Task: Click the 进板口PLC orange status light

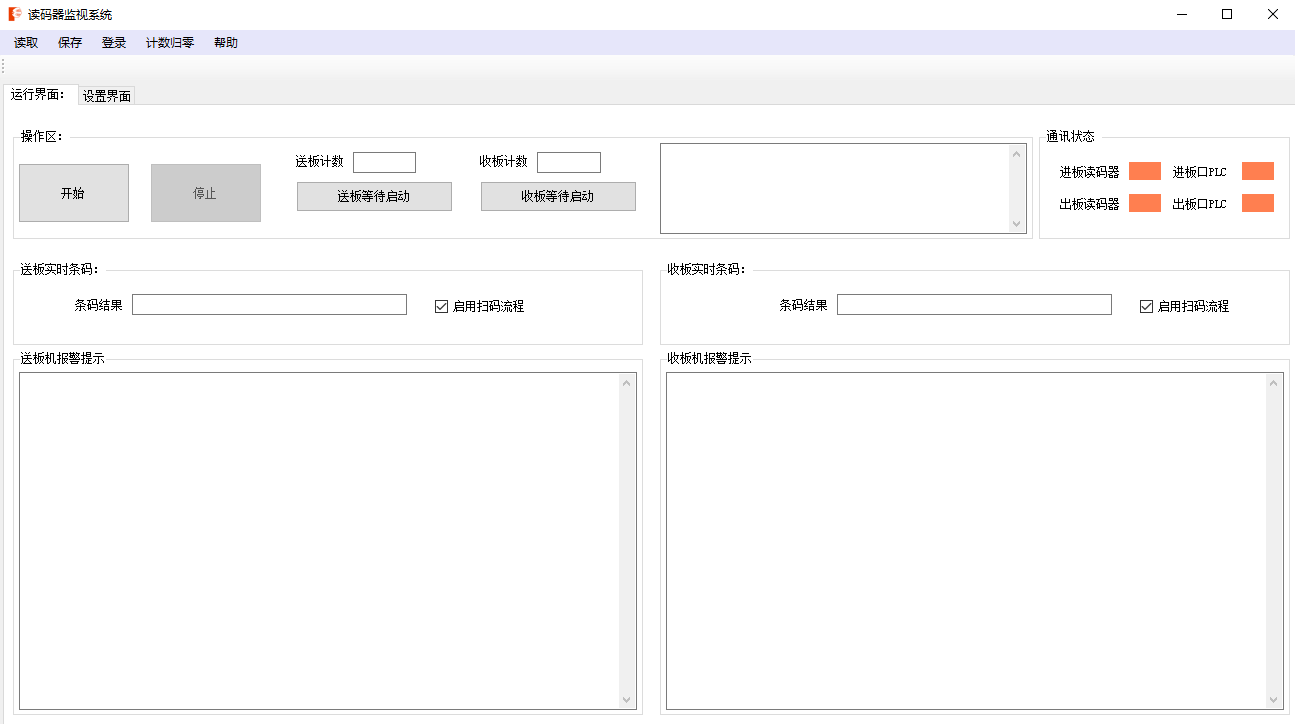Action: 1257,171
